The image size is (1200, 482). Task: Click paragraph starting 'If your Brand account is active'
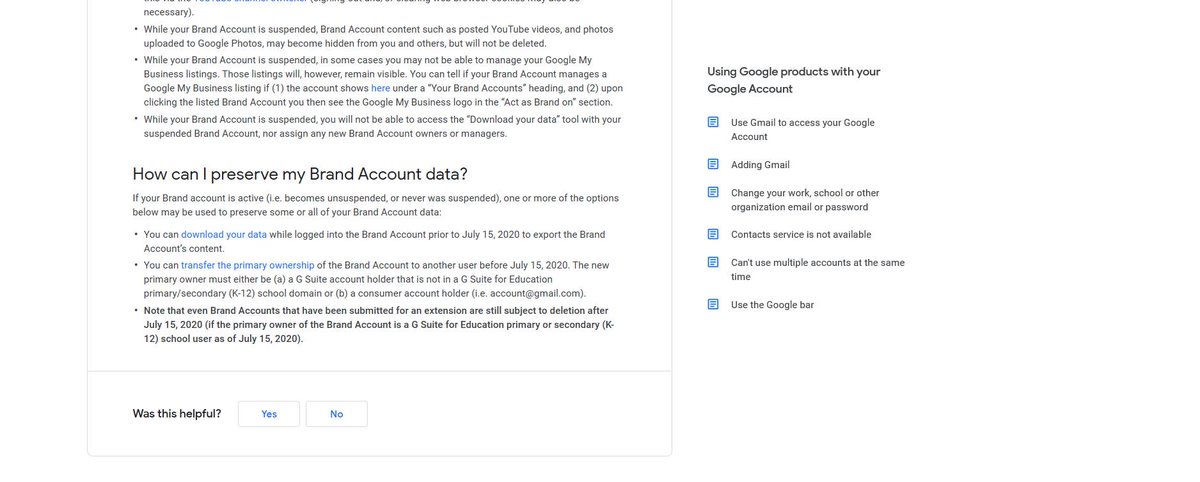point(376,205)
